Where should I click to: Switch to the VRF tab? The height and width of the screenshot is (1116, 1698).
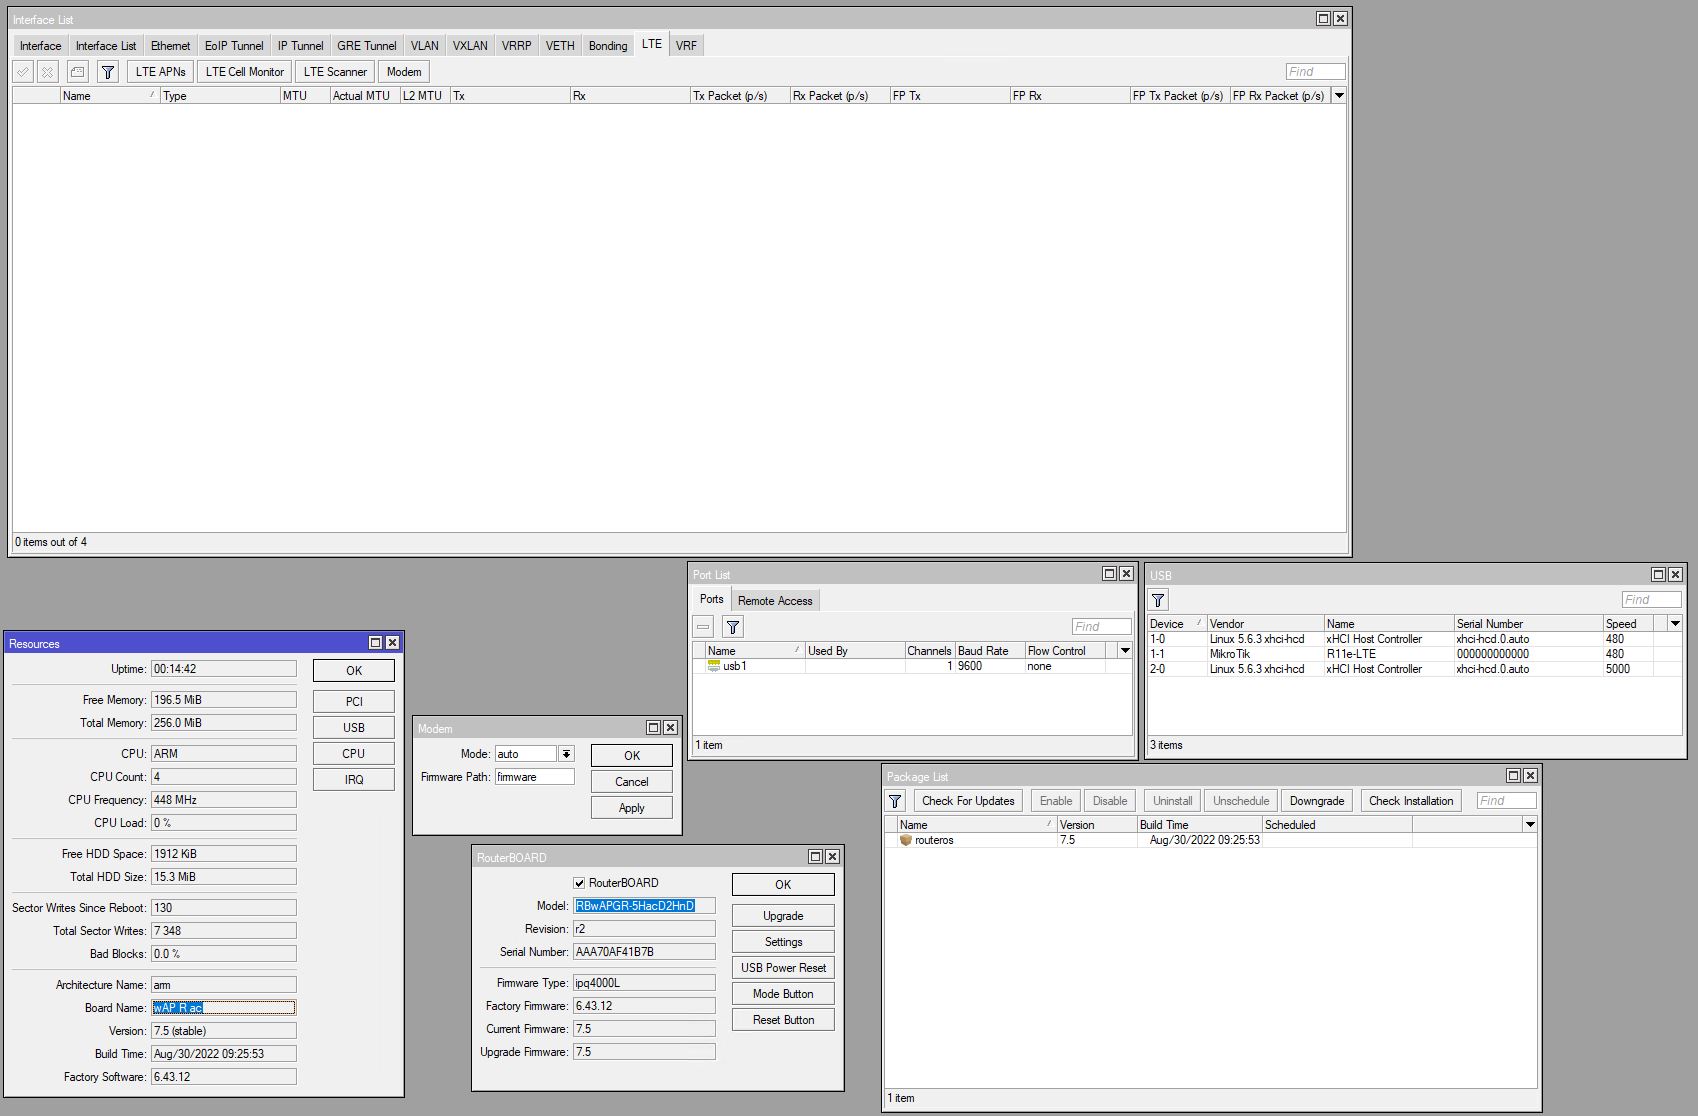pyautogui.click(x=686, y=46)
